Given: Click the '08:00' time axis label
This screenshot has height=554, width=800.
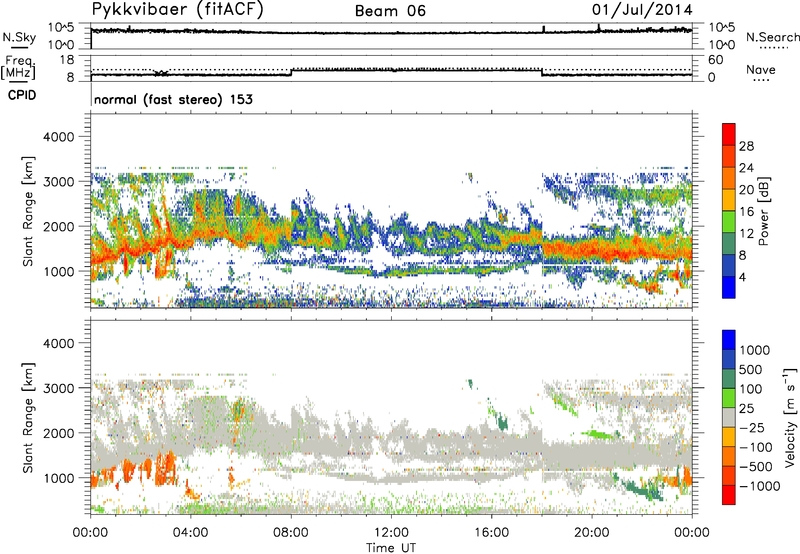Looking at the screenshot, I should [291, 533].
